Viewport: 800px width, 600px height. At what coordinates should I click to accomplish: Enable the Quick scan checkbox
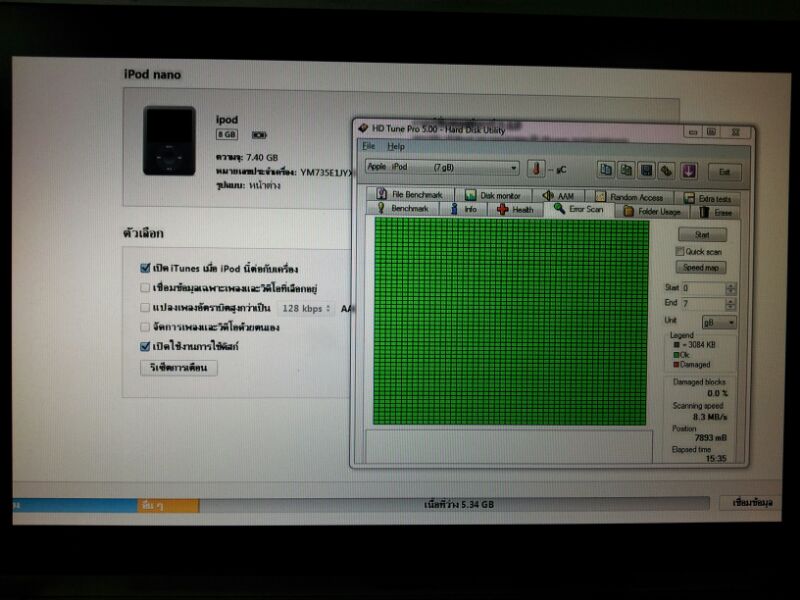[x=681, y=252]
